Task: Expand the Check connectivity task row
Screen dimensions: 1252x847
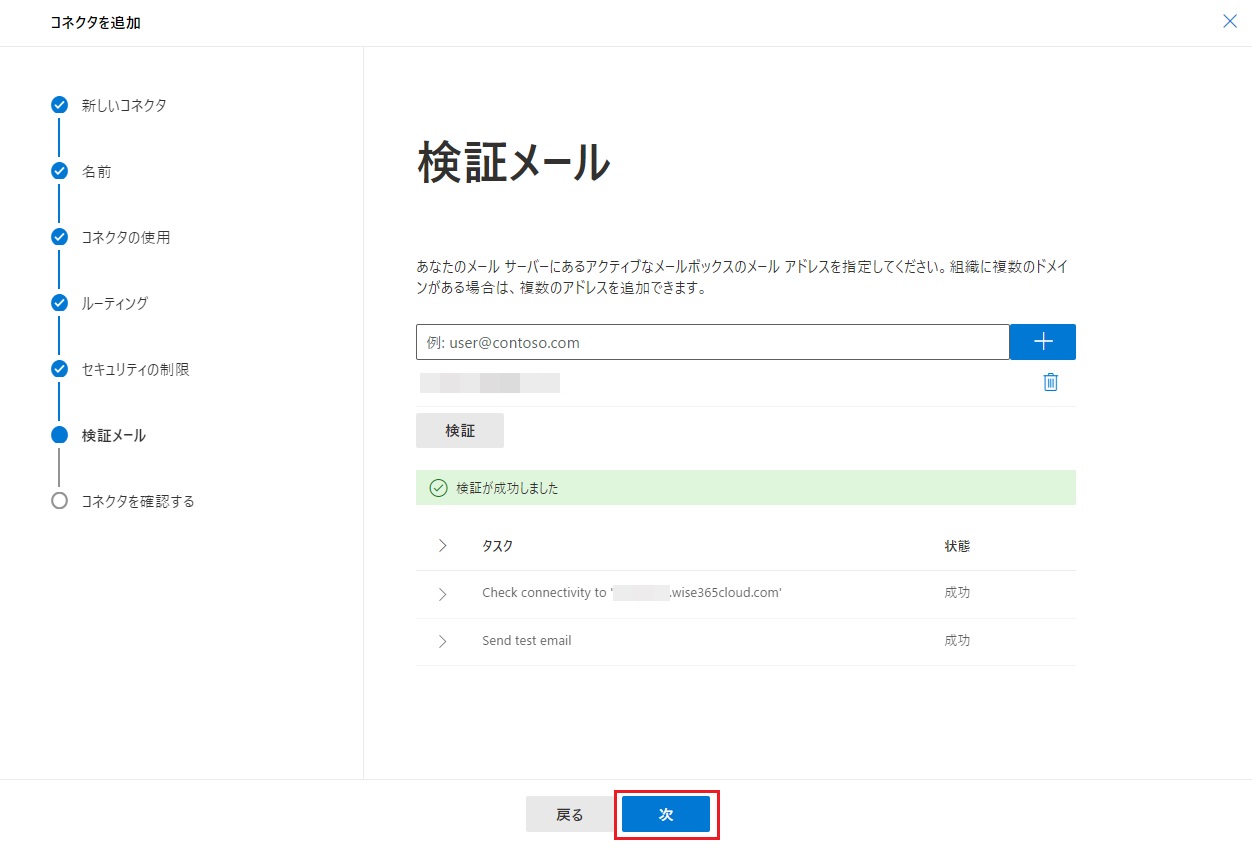Action: tap(442, 594)
